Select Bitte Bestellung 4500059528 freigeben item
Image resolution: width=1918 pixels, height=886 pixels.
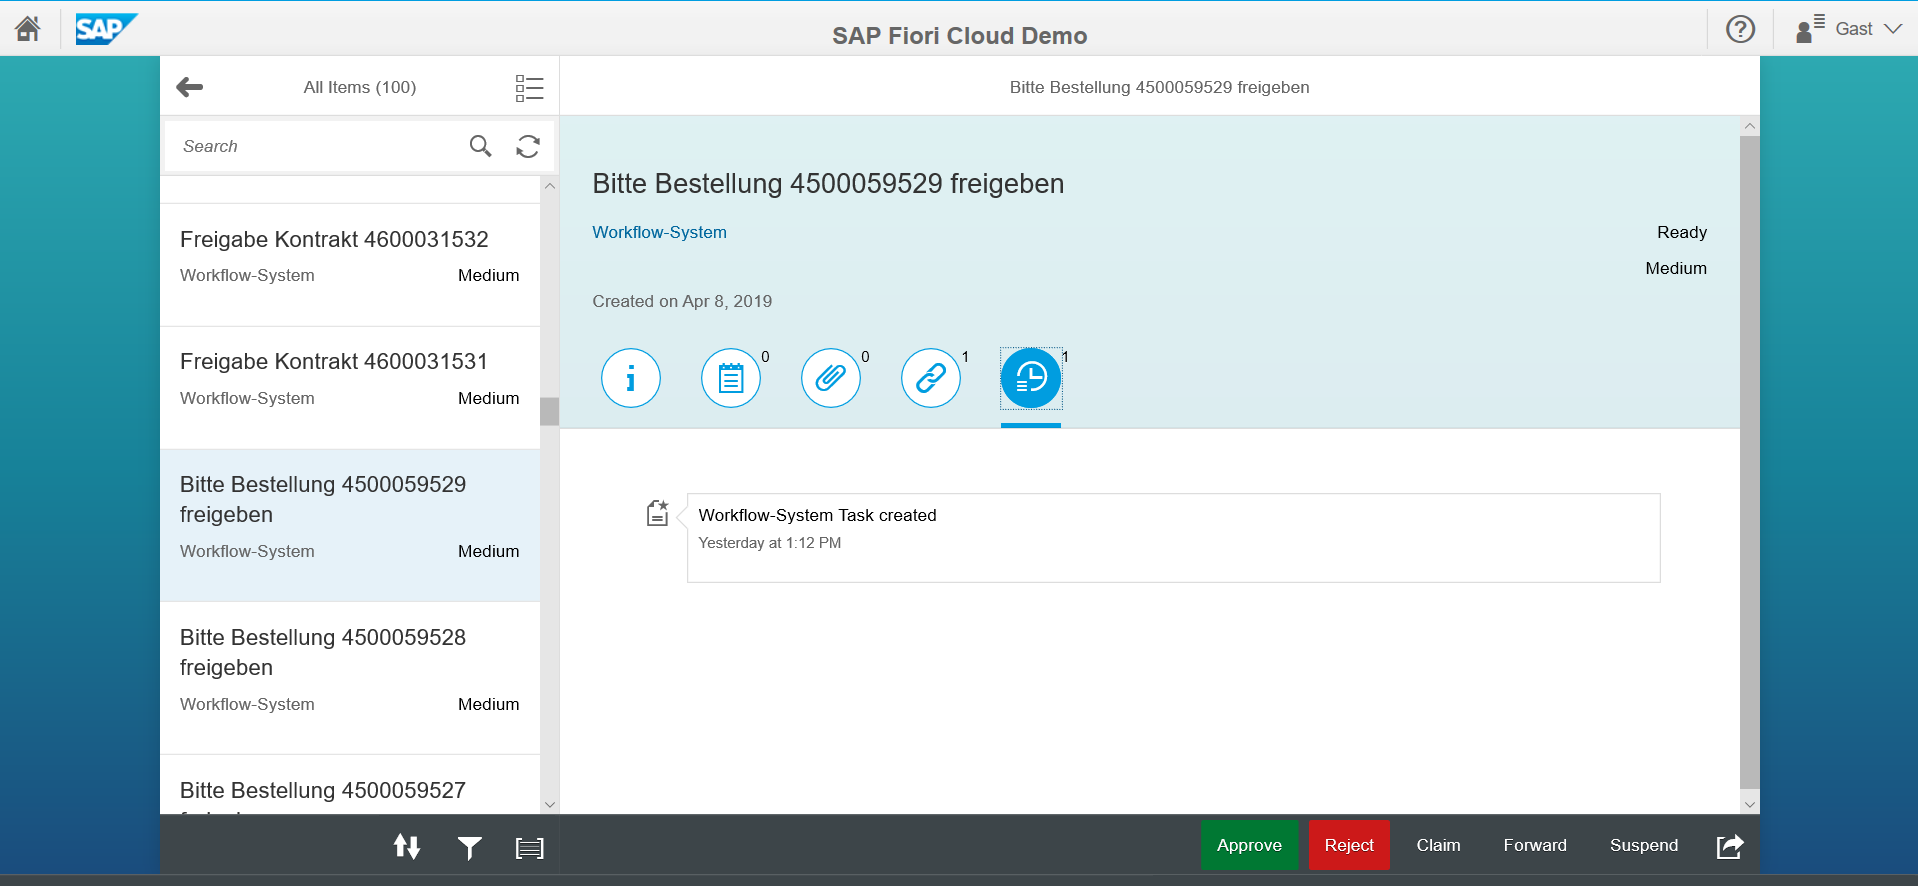pos(350,678)
